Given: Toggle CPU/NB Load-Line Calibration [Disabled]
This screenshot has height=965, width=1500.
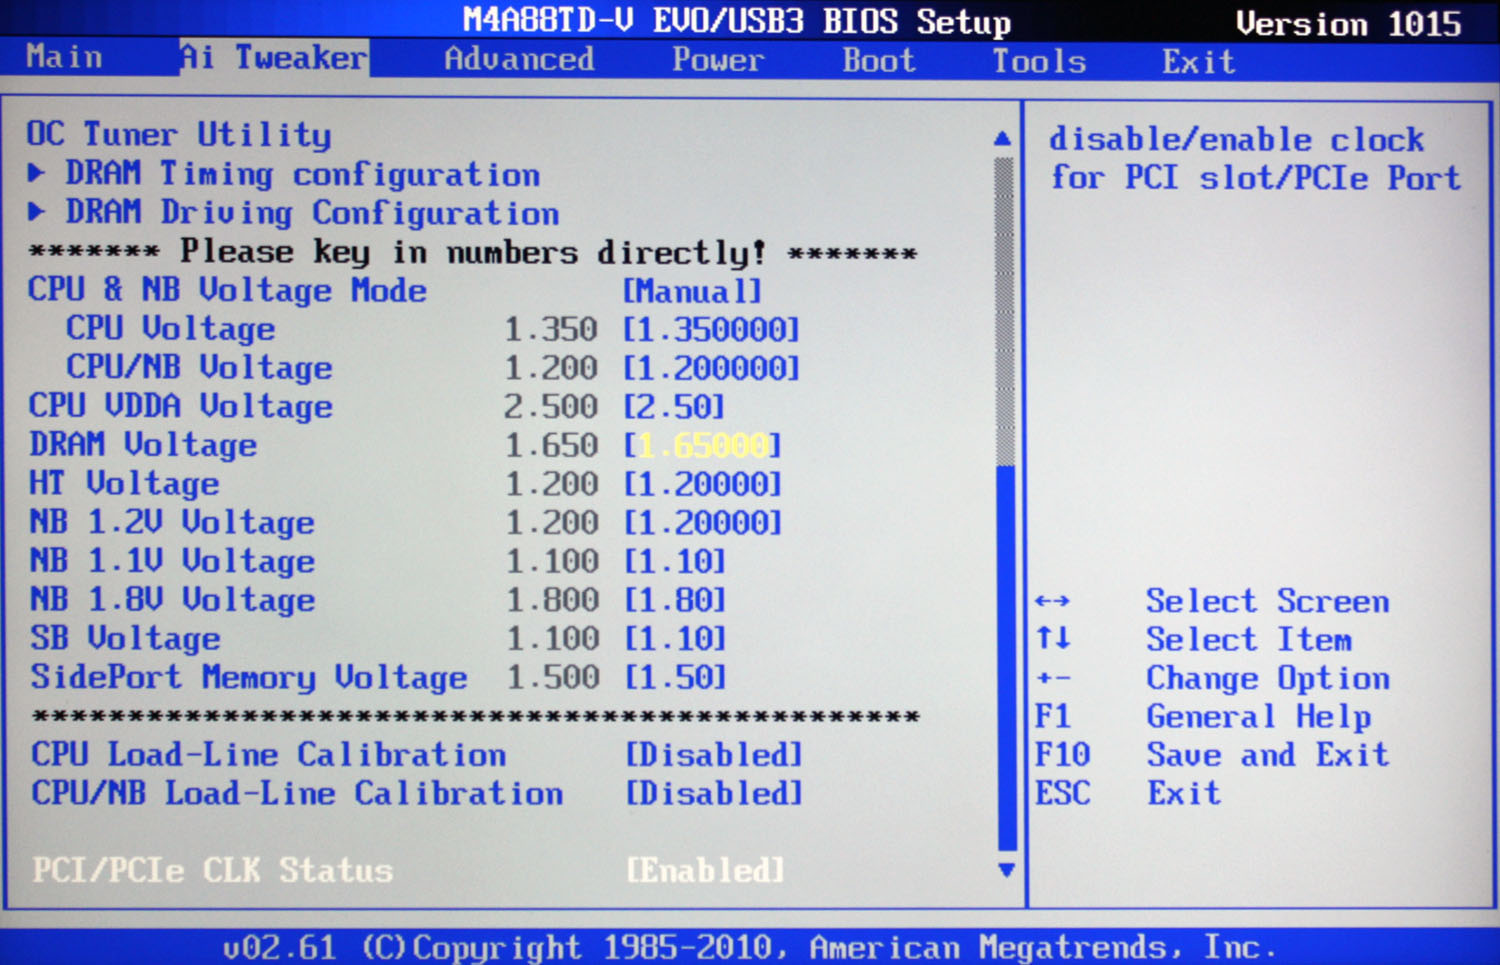Looking at the screenshot, I should (x=714, y=794).
